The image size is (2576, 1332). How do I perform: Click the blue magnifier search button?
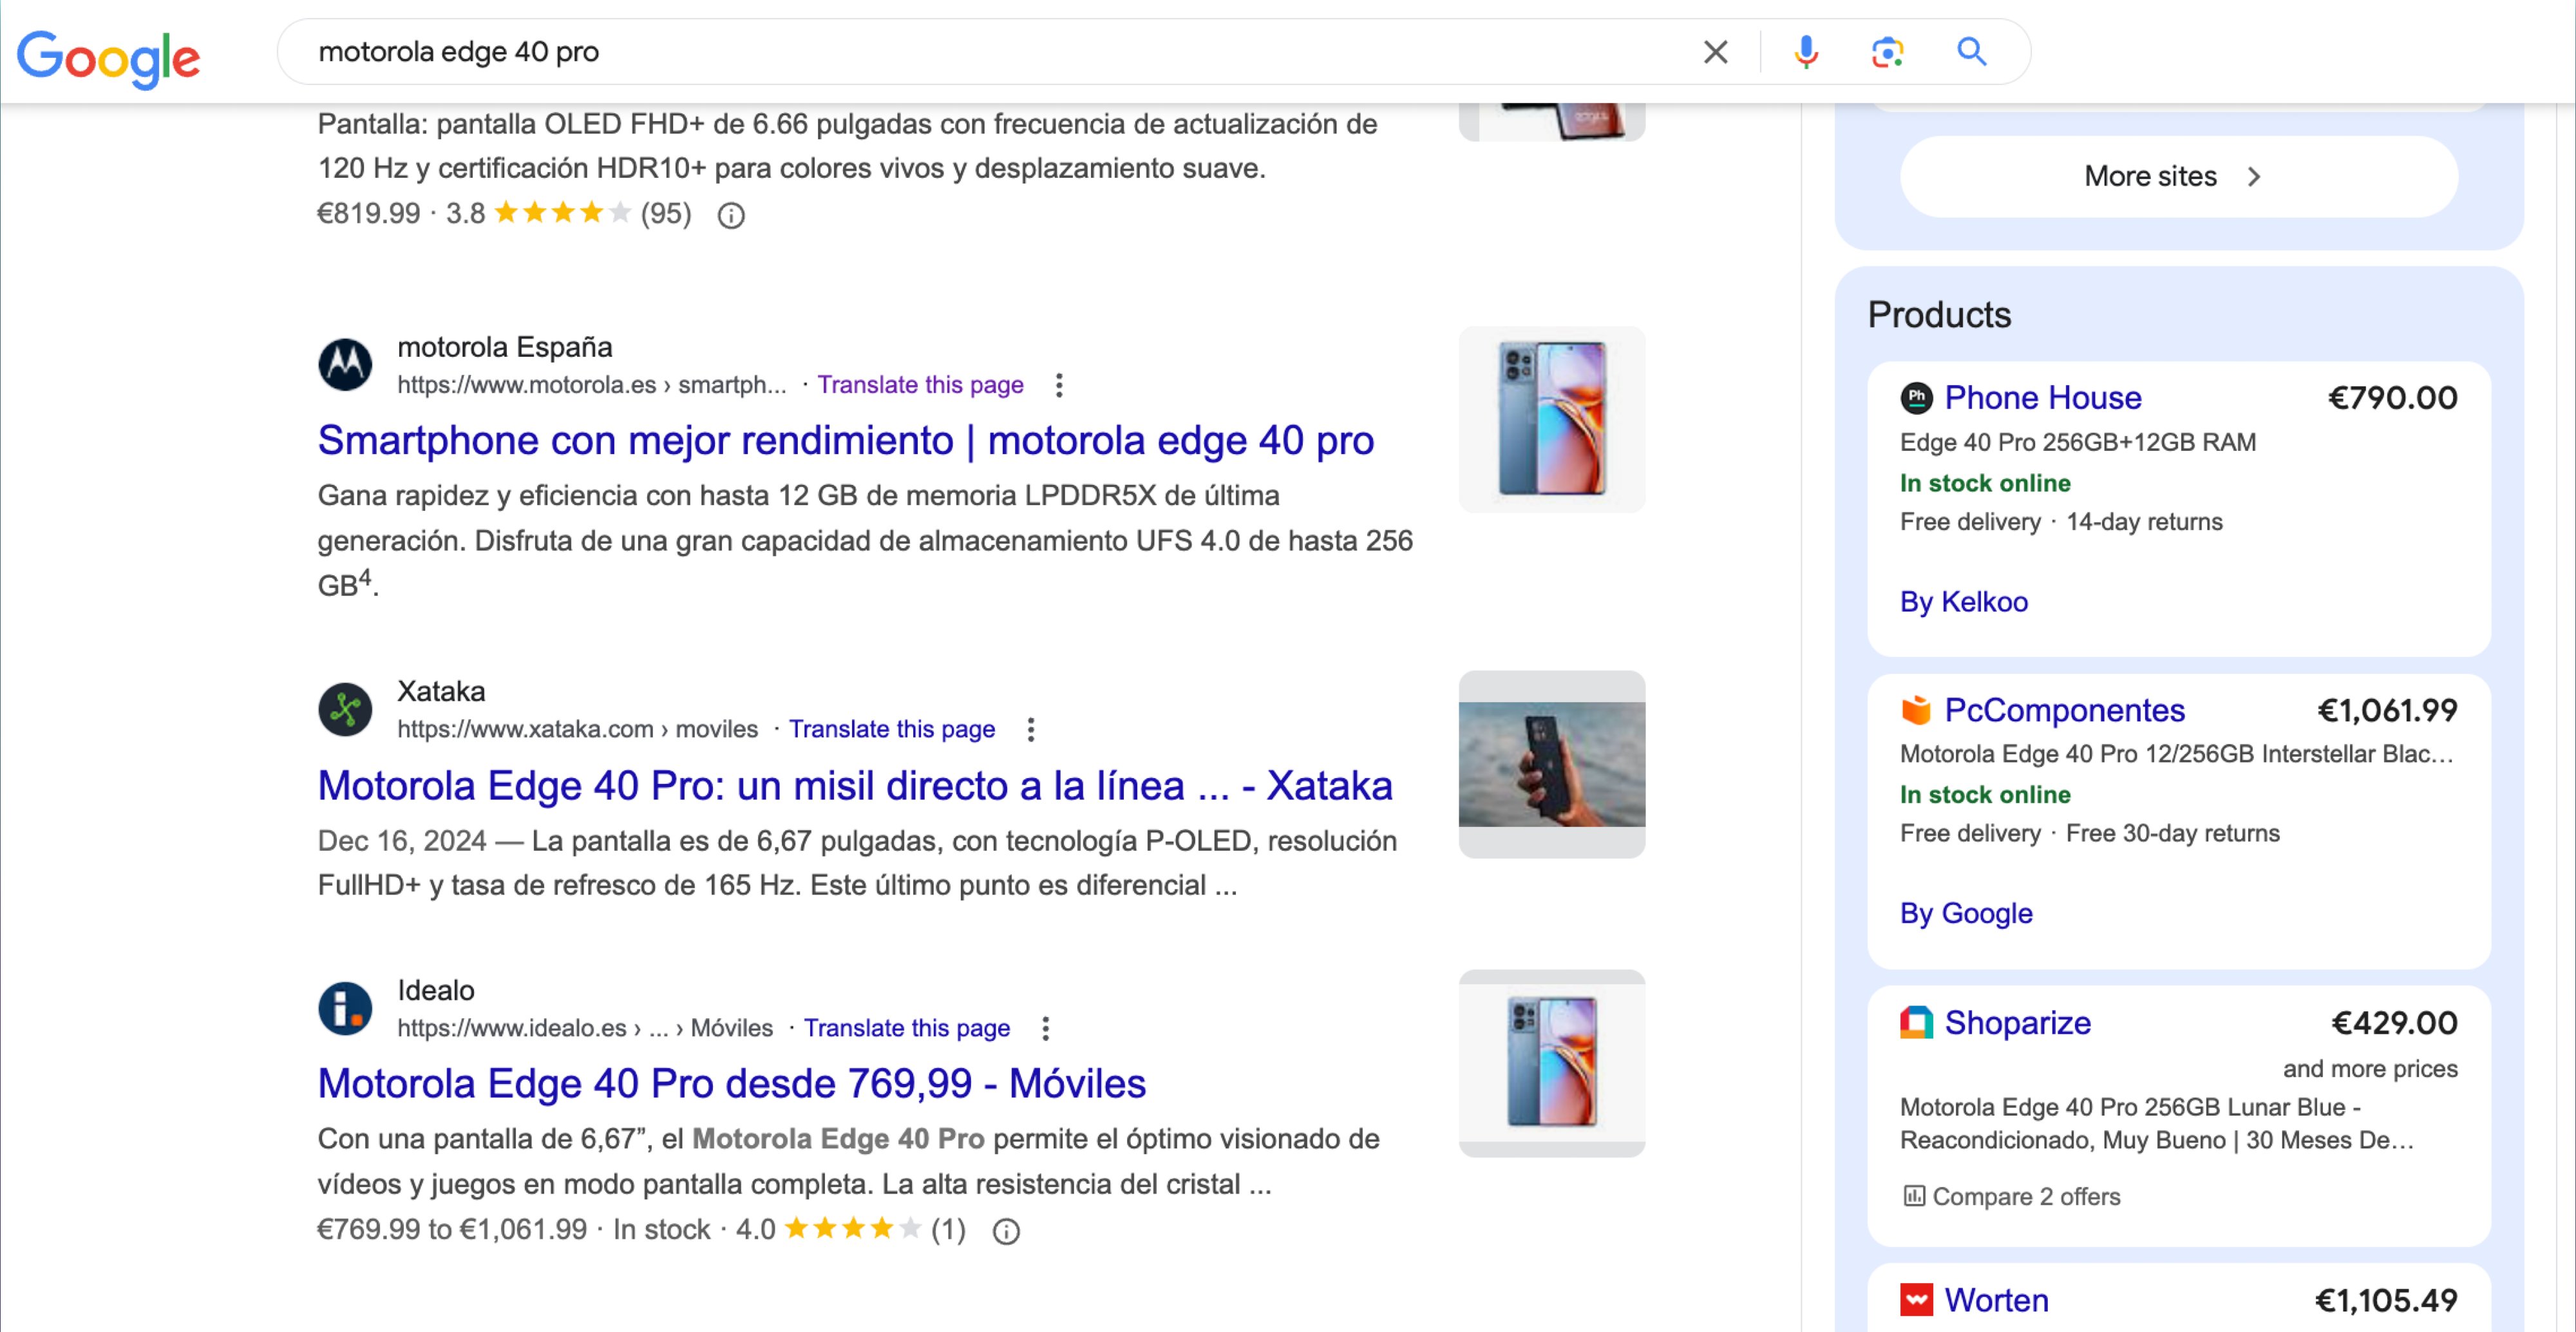[x=1971, y=52]
